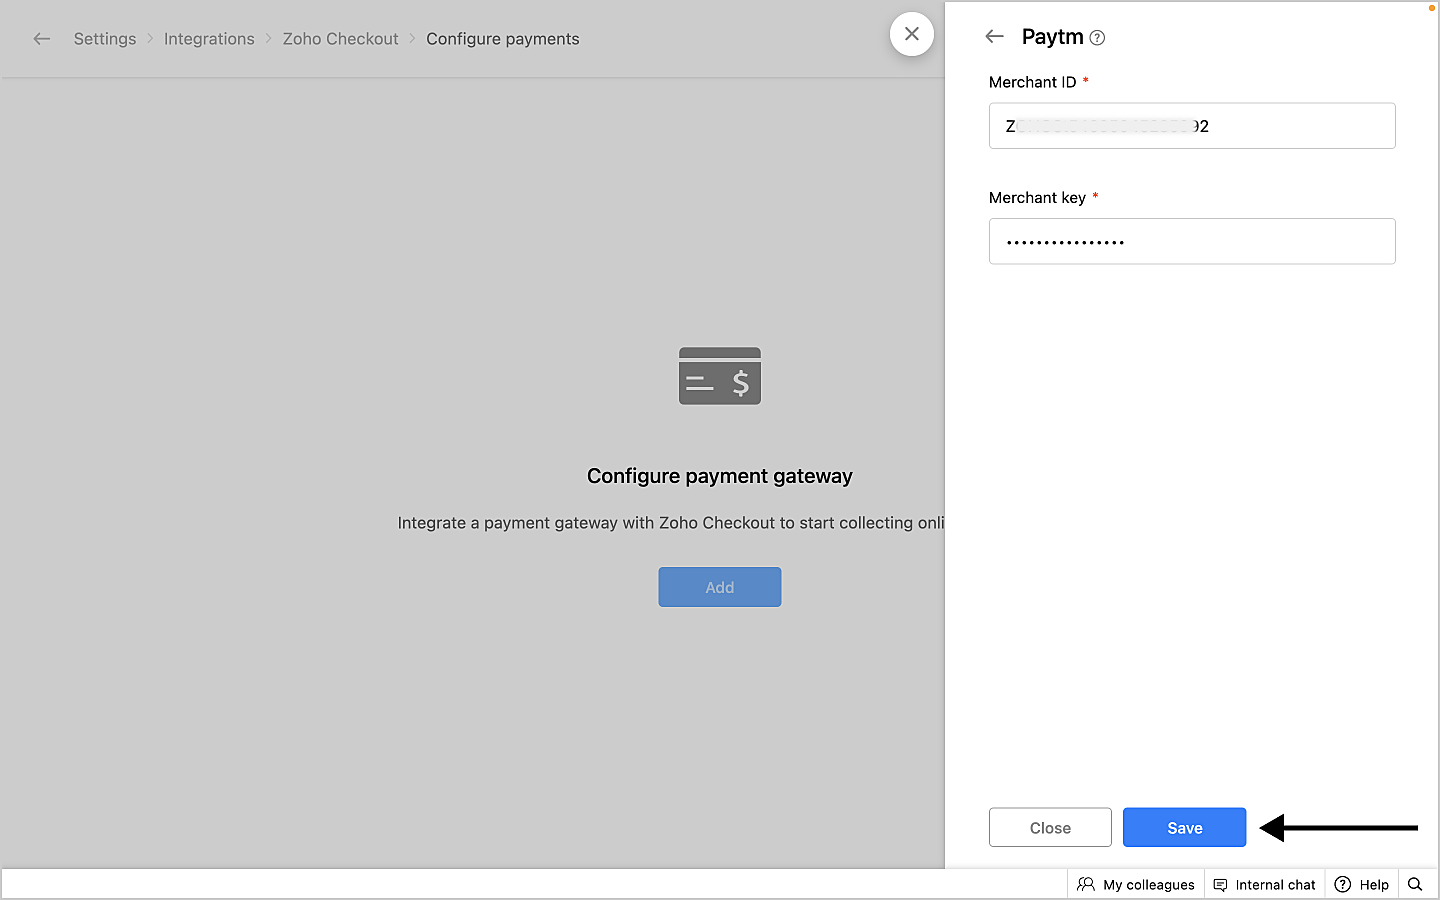Close the side panel with the round X button
The height and width of the screenshot is (900, 1440).
tap(912, 34)
